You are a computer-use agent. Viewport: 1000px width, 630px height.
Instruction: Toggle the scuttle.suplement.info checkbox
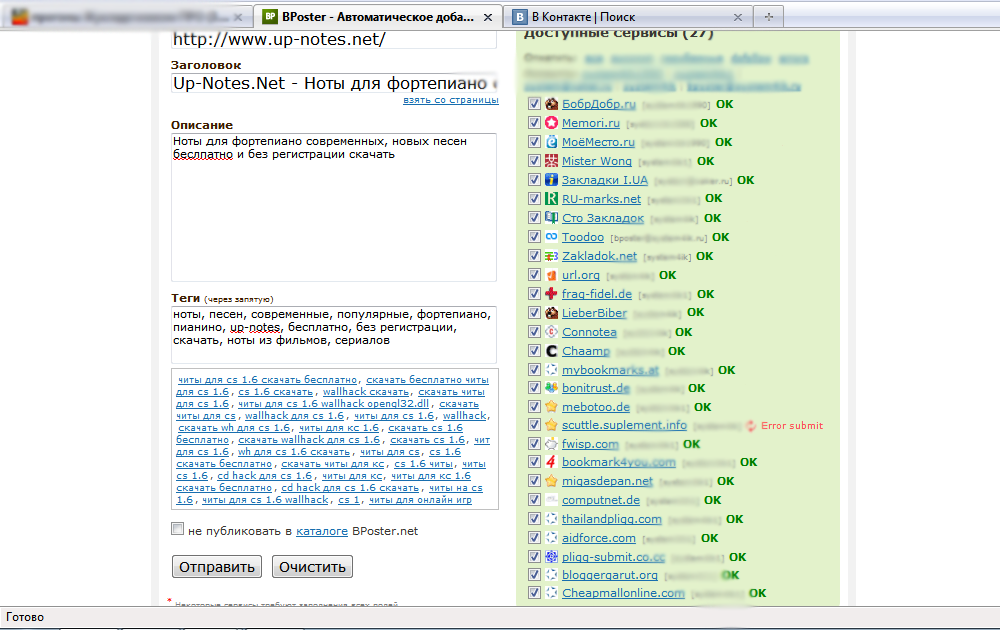point(534,425)
